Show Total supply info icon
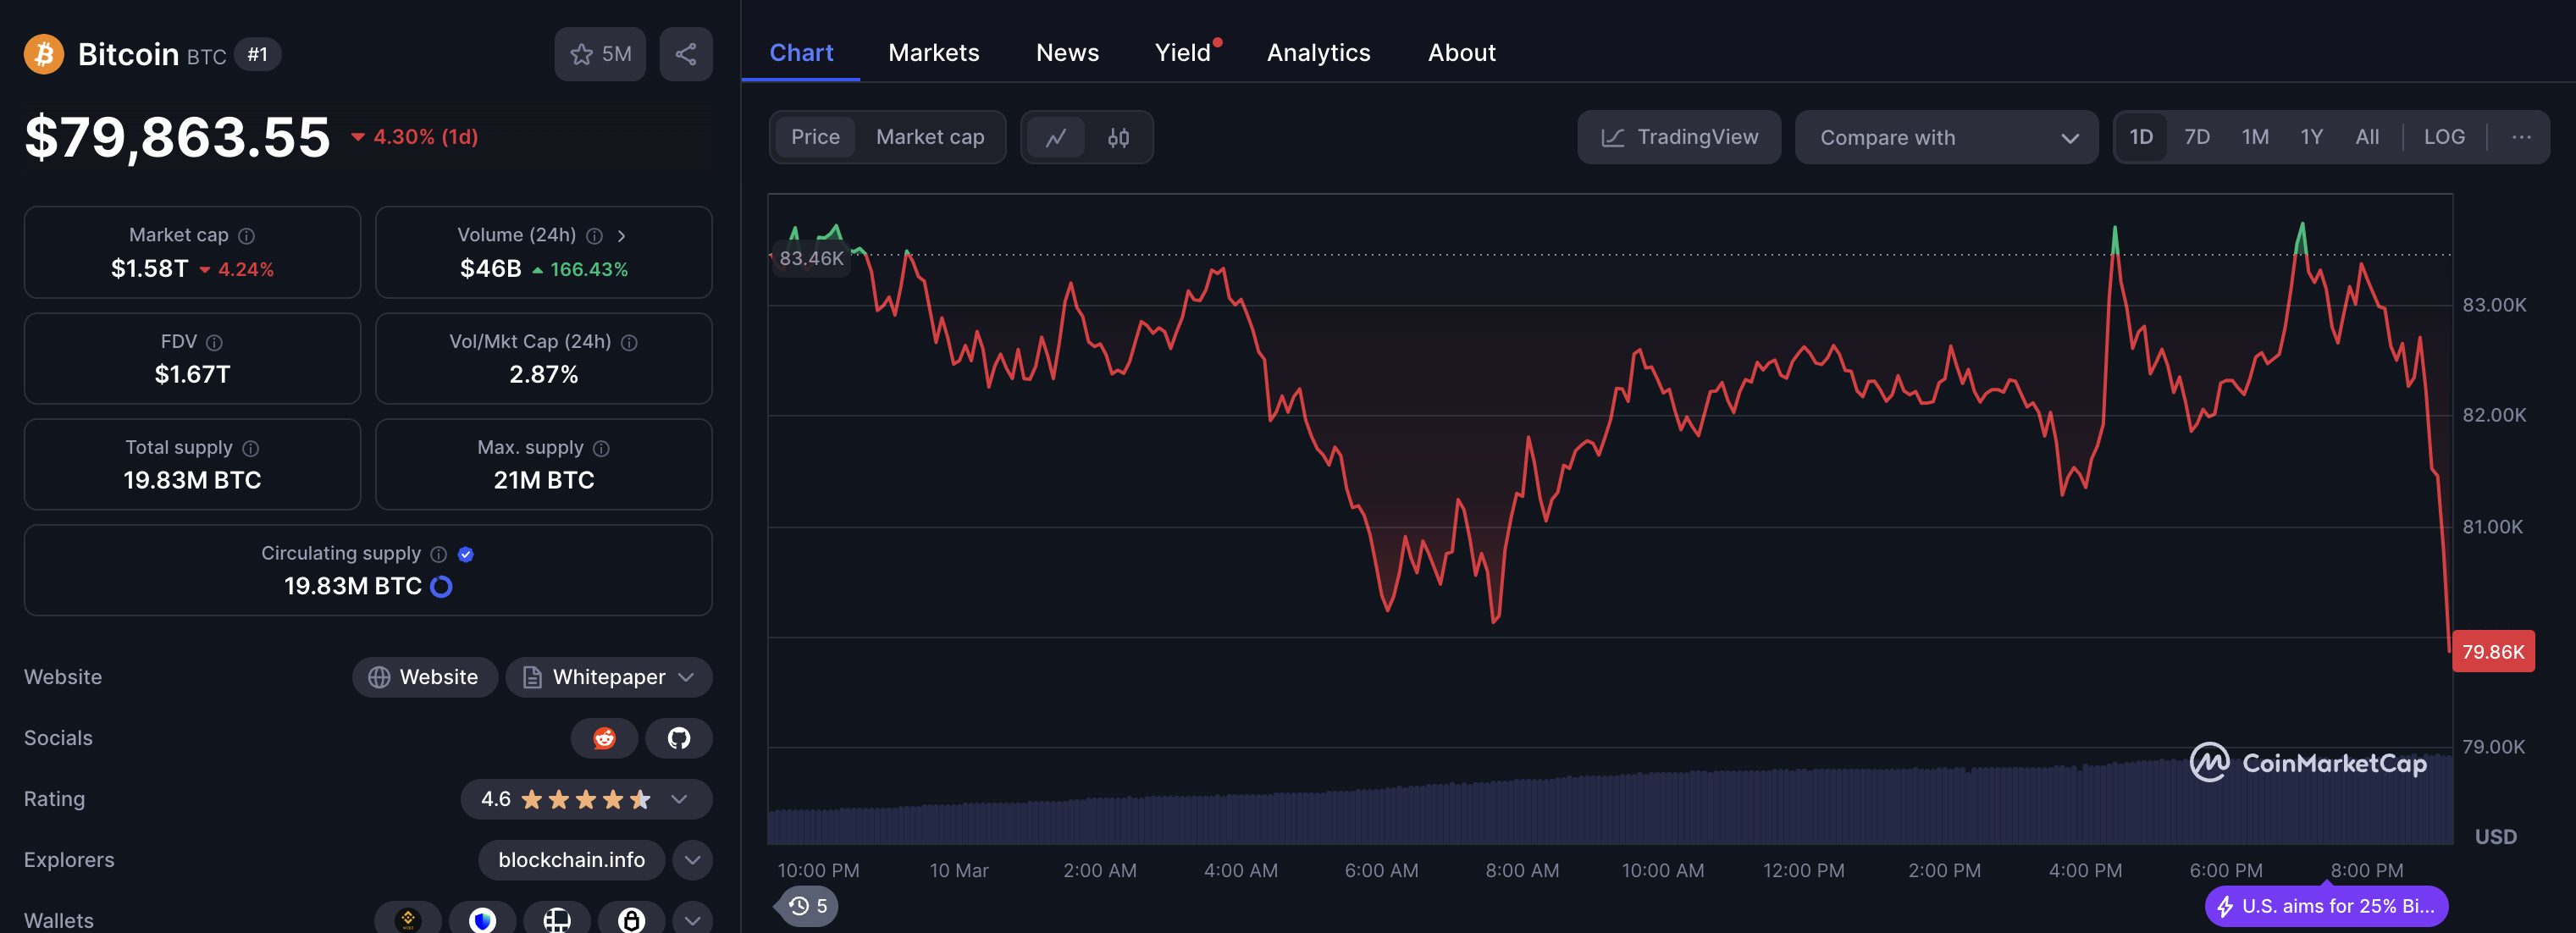This screenshot has width=2576, height=933. (251, 448)
